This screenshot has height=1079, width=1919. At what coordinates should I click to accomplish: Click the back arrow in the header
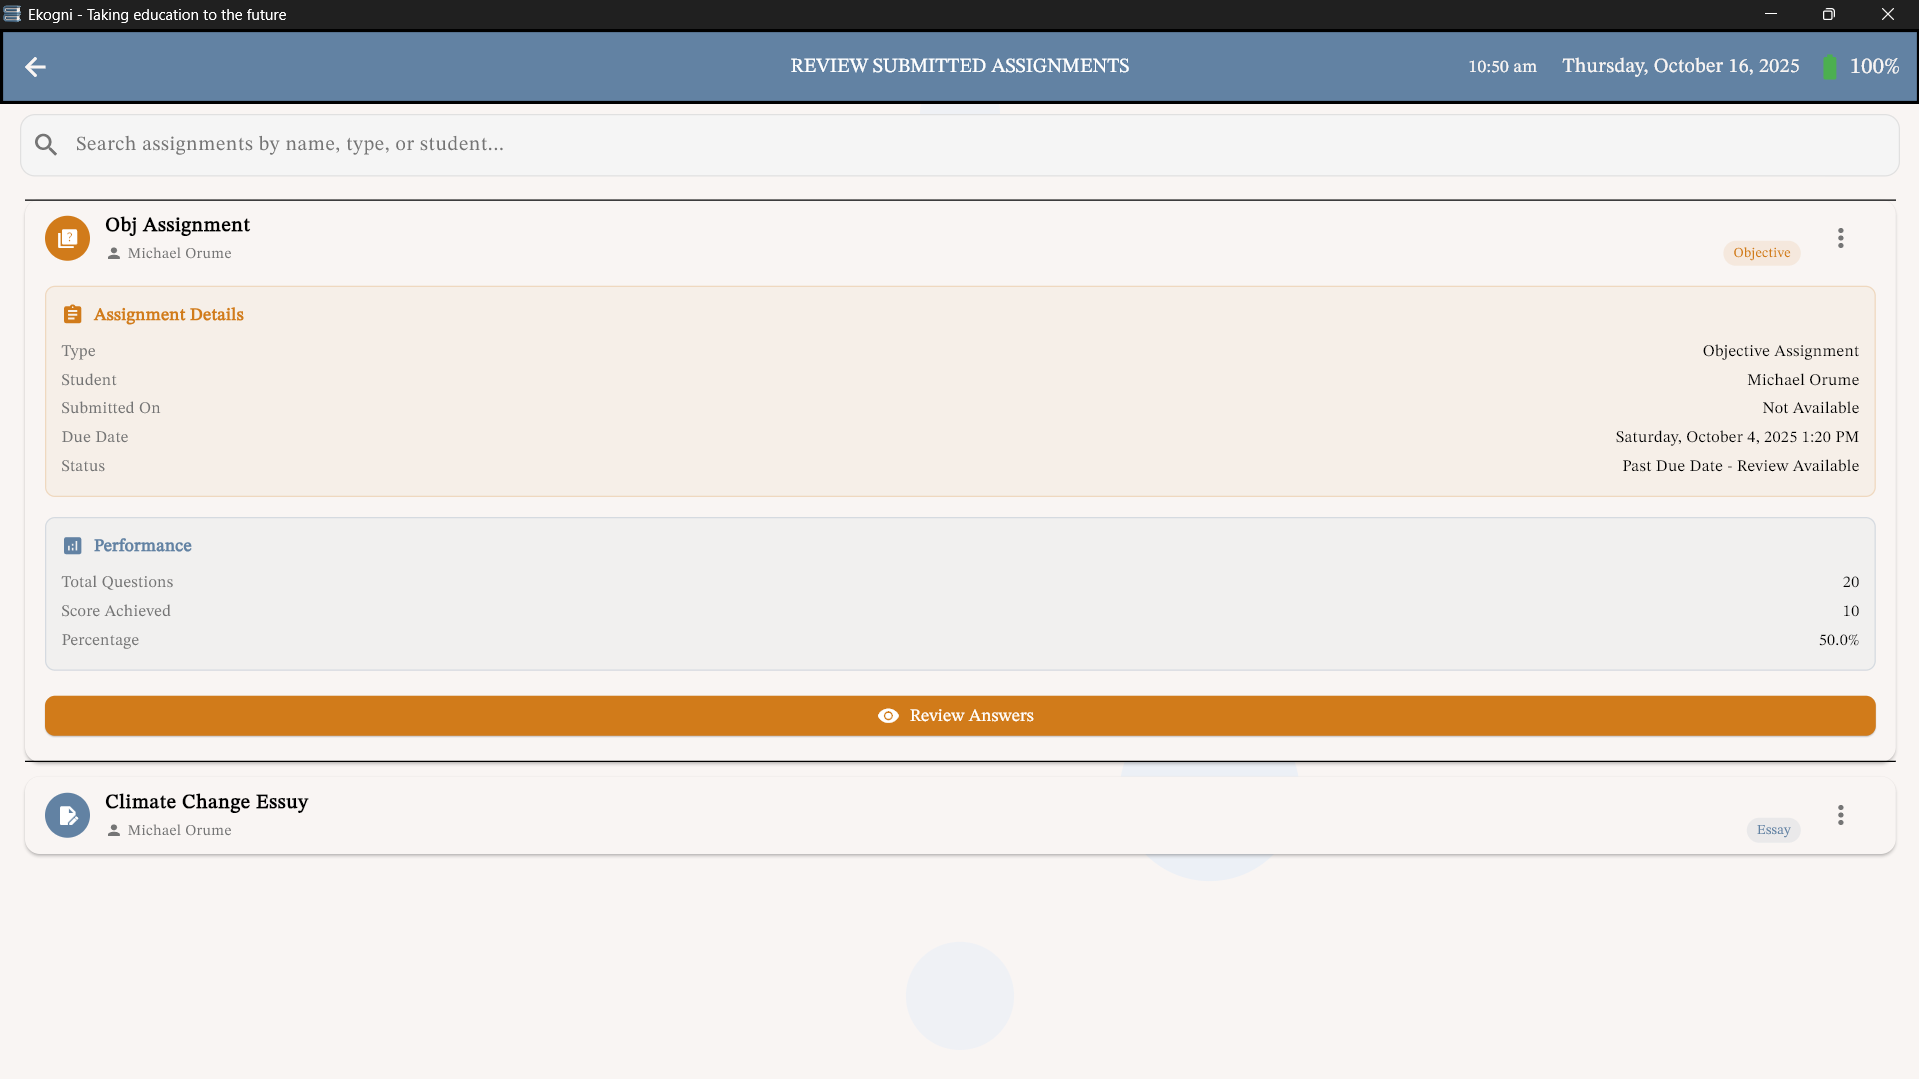[36, 66]
